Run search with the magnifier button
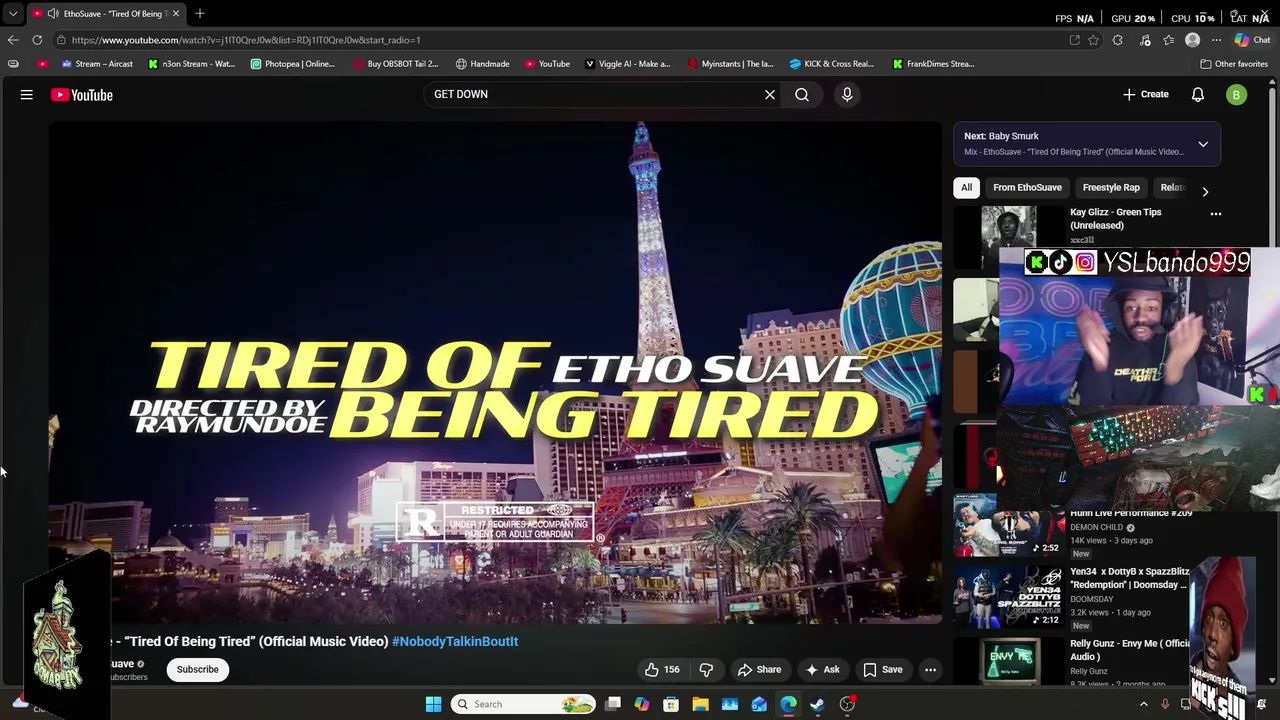 click(802, 95)
